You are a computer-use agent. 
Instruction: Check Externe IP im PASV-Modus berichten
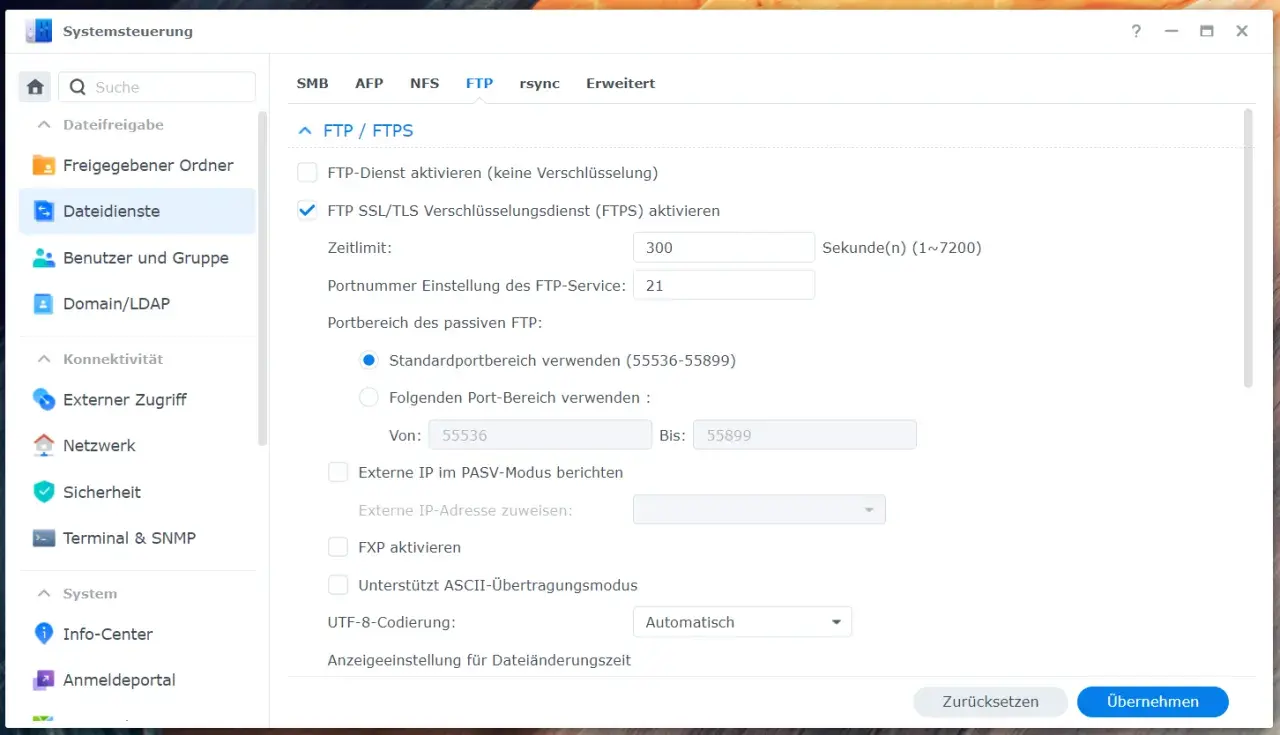(338, 472)
